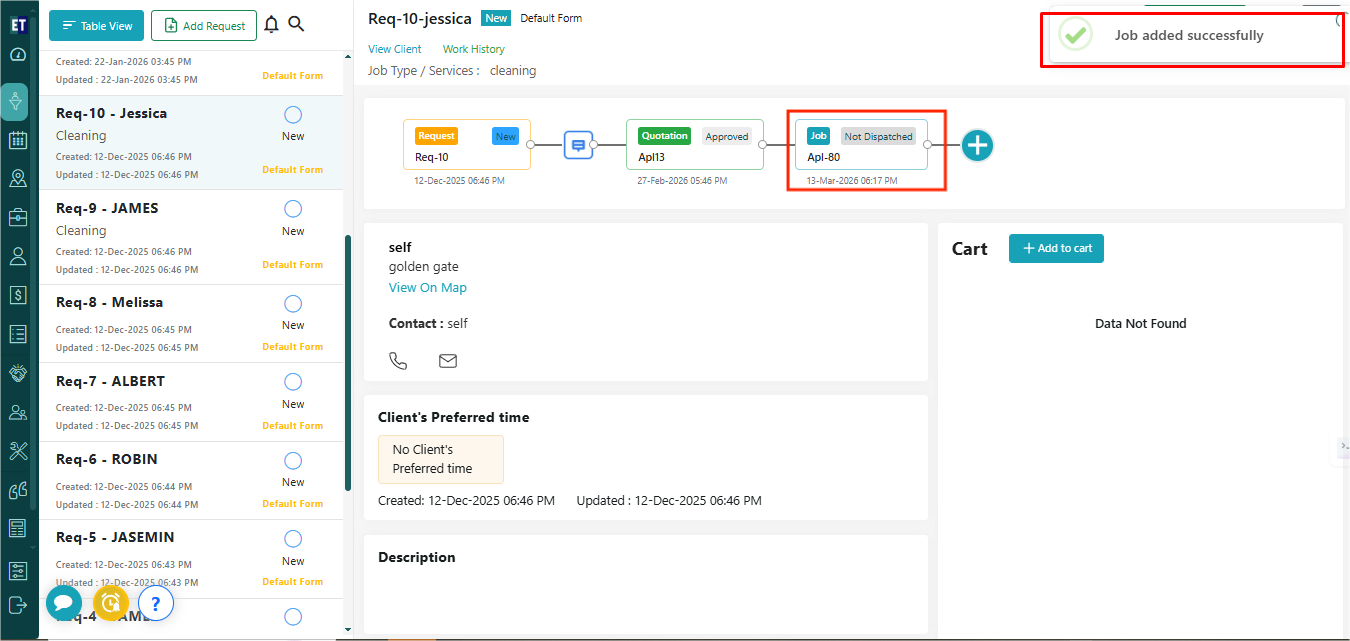Screen dimensions: 1350x641
Task: Open the View Client link
Action: 394,49
